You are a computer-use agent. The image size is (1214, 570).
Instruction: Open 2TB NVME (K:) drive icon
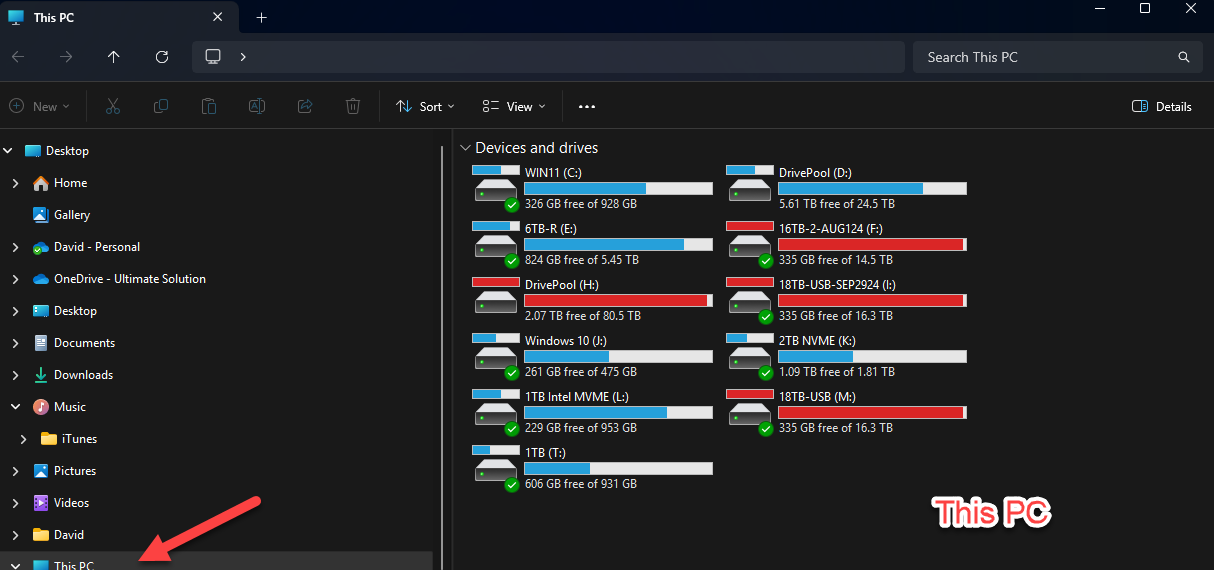[750, 356]
